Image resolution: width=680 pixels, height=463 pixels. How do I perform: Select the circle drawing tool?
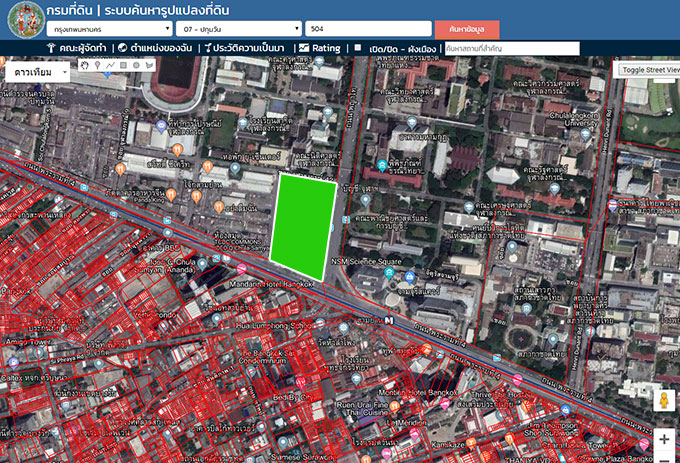(x=137, y=66)
